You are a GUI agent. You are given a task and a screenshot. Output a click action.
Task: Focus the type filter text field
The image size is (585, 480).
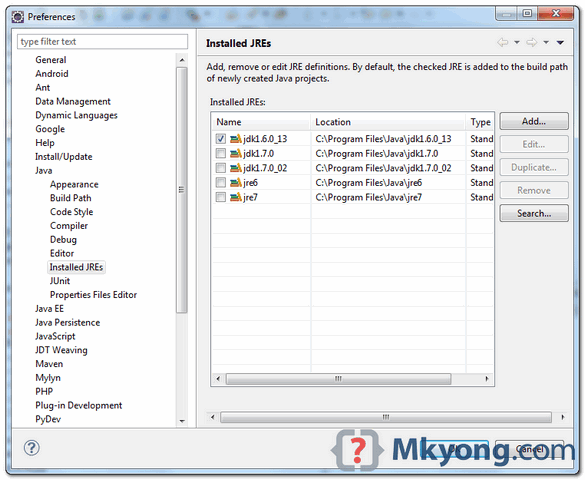(x=102, y=41)
